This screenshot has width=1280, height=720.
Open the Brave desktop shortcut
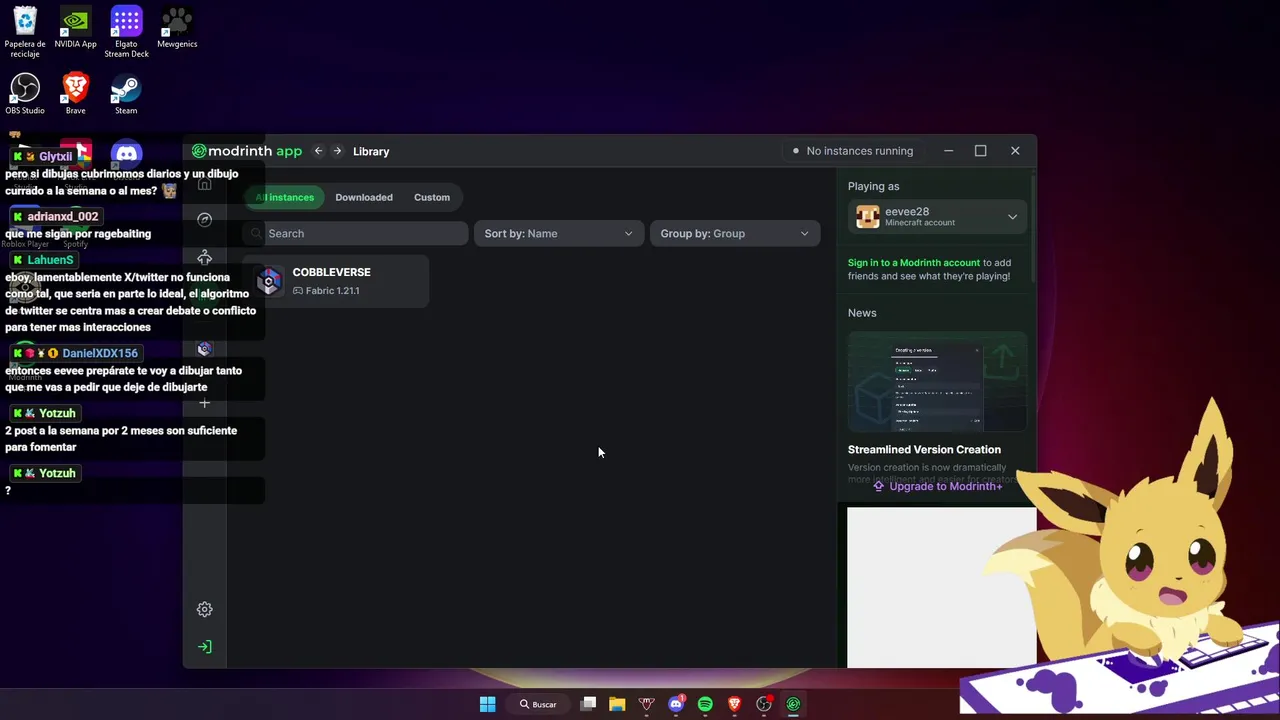coord(75,93)
